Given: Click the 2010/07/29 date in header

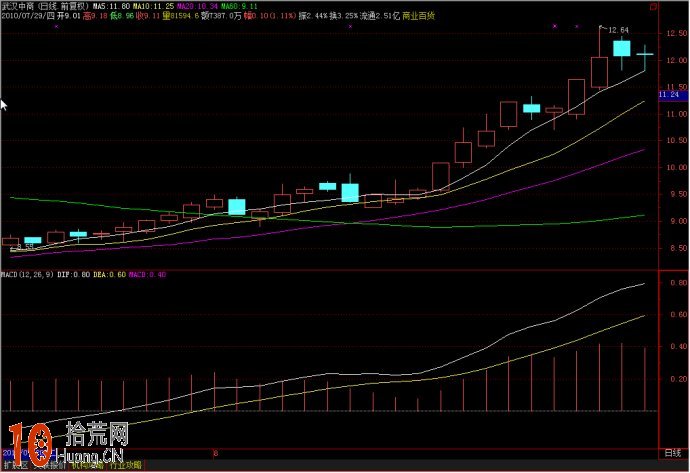Looking at the screenshot, I should click(23, 16).
